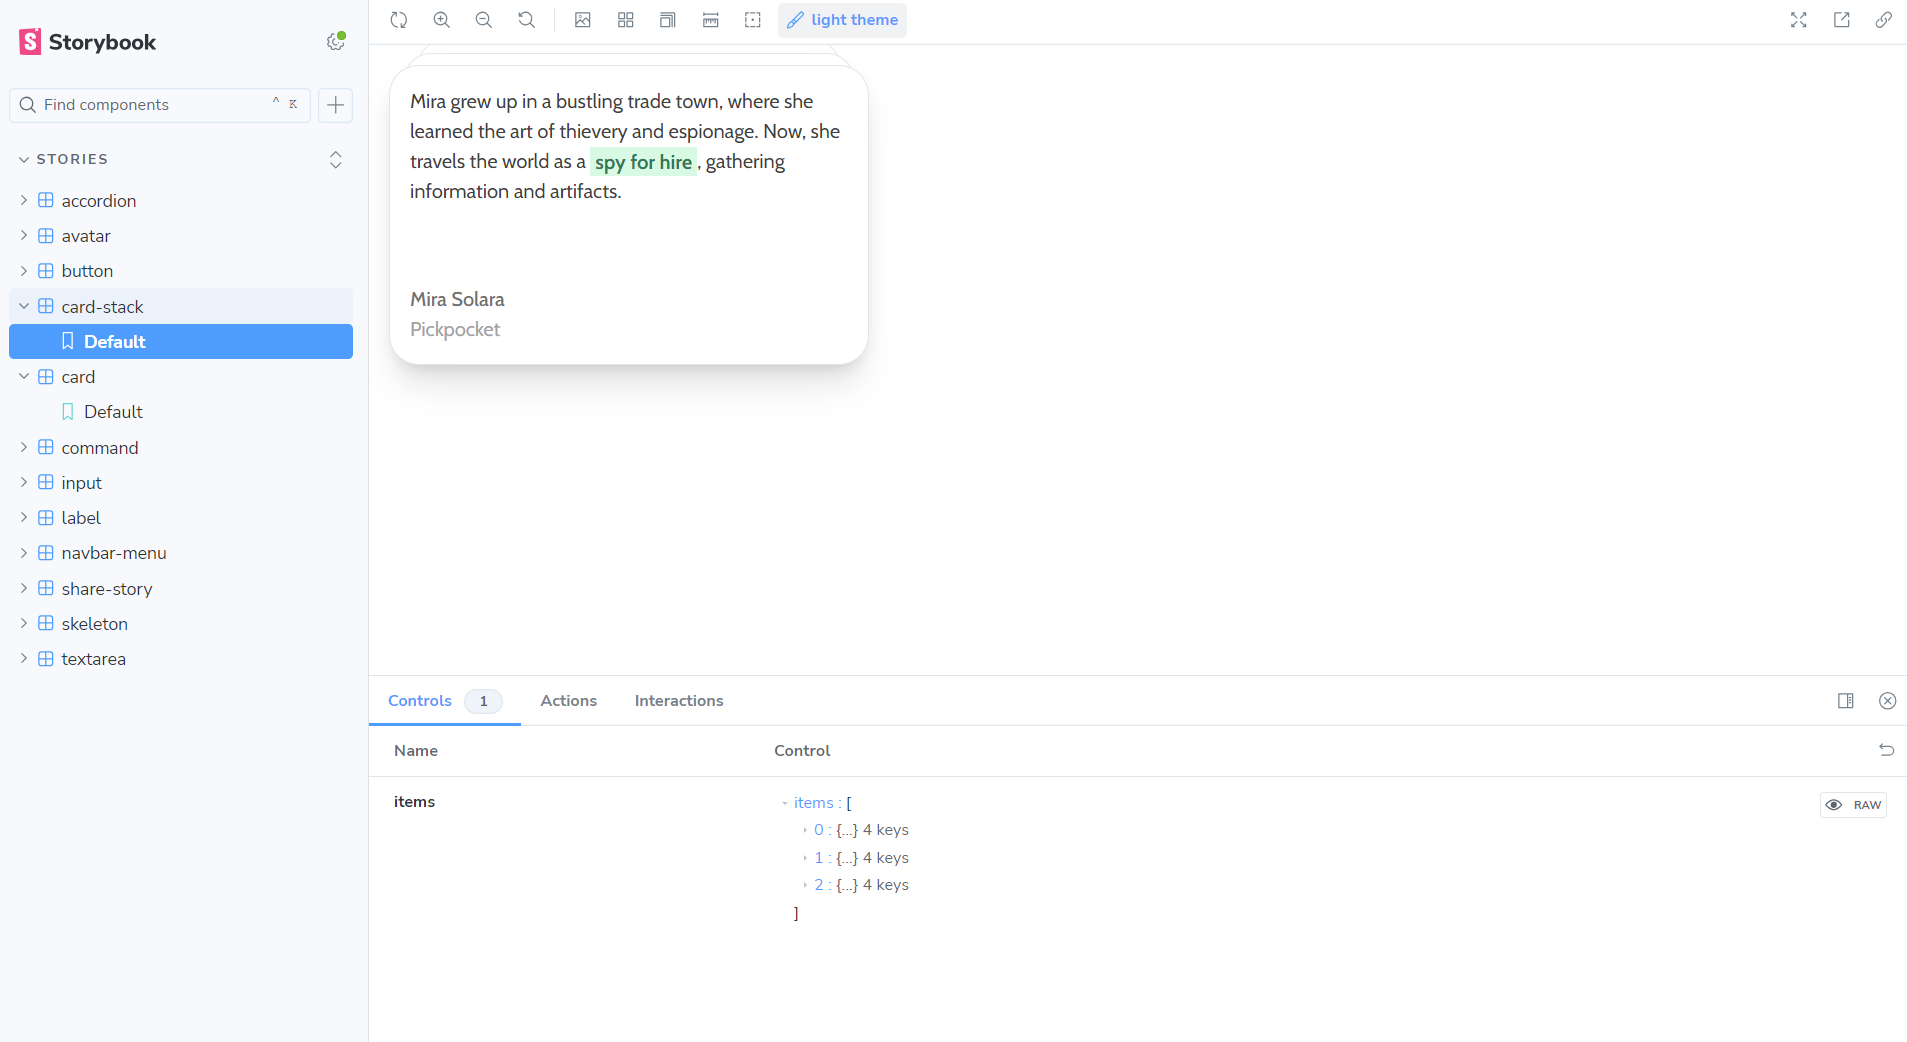
Task: Show RAW view of items control
Action: [1853, 805]
